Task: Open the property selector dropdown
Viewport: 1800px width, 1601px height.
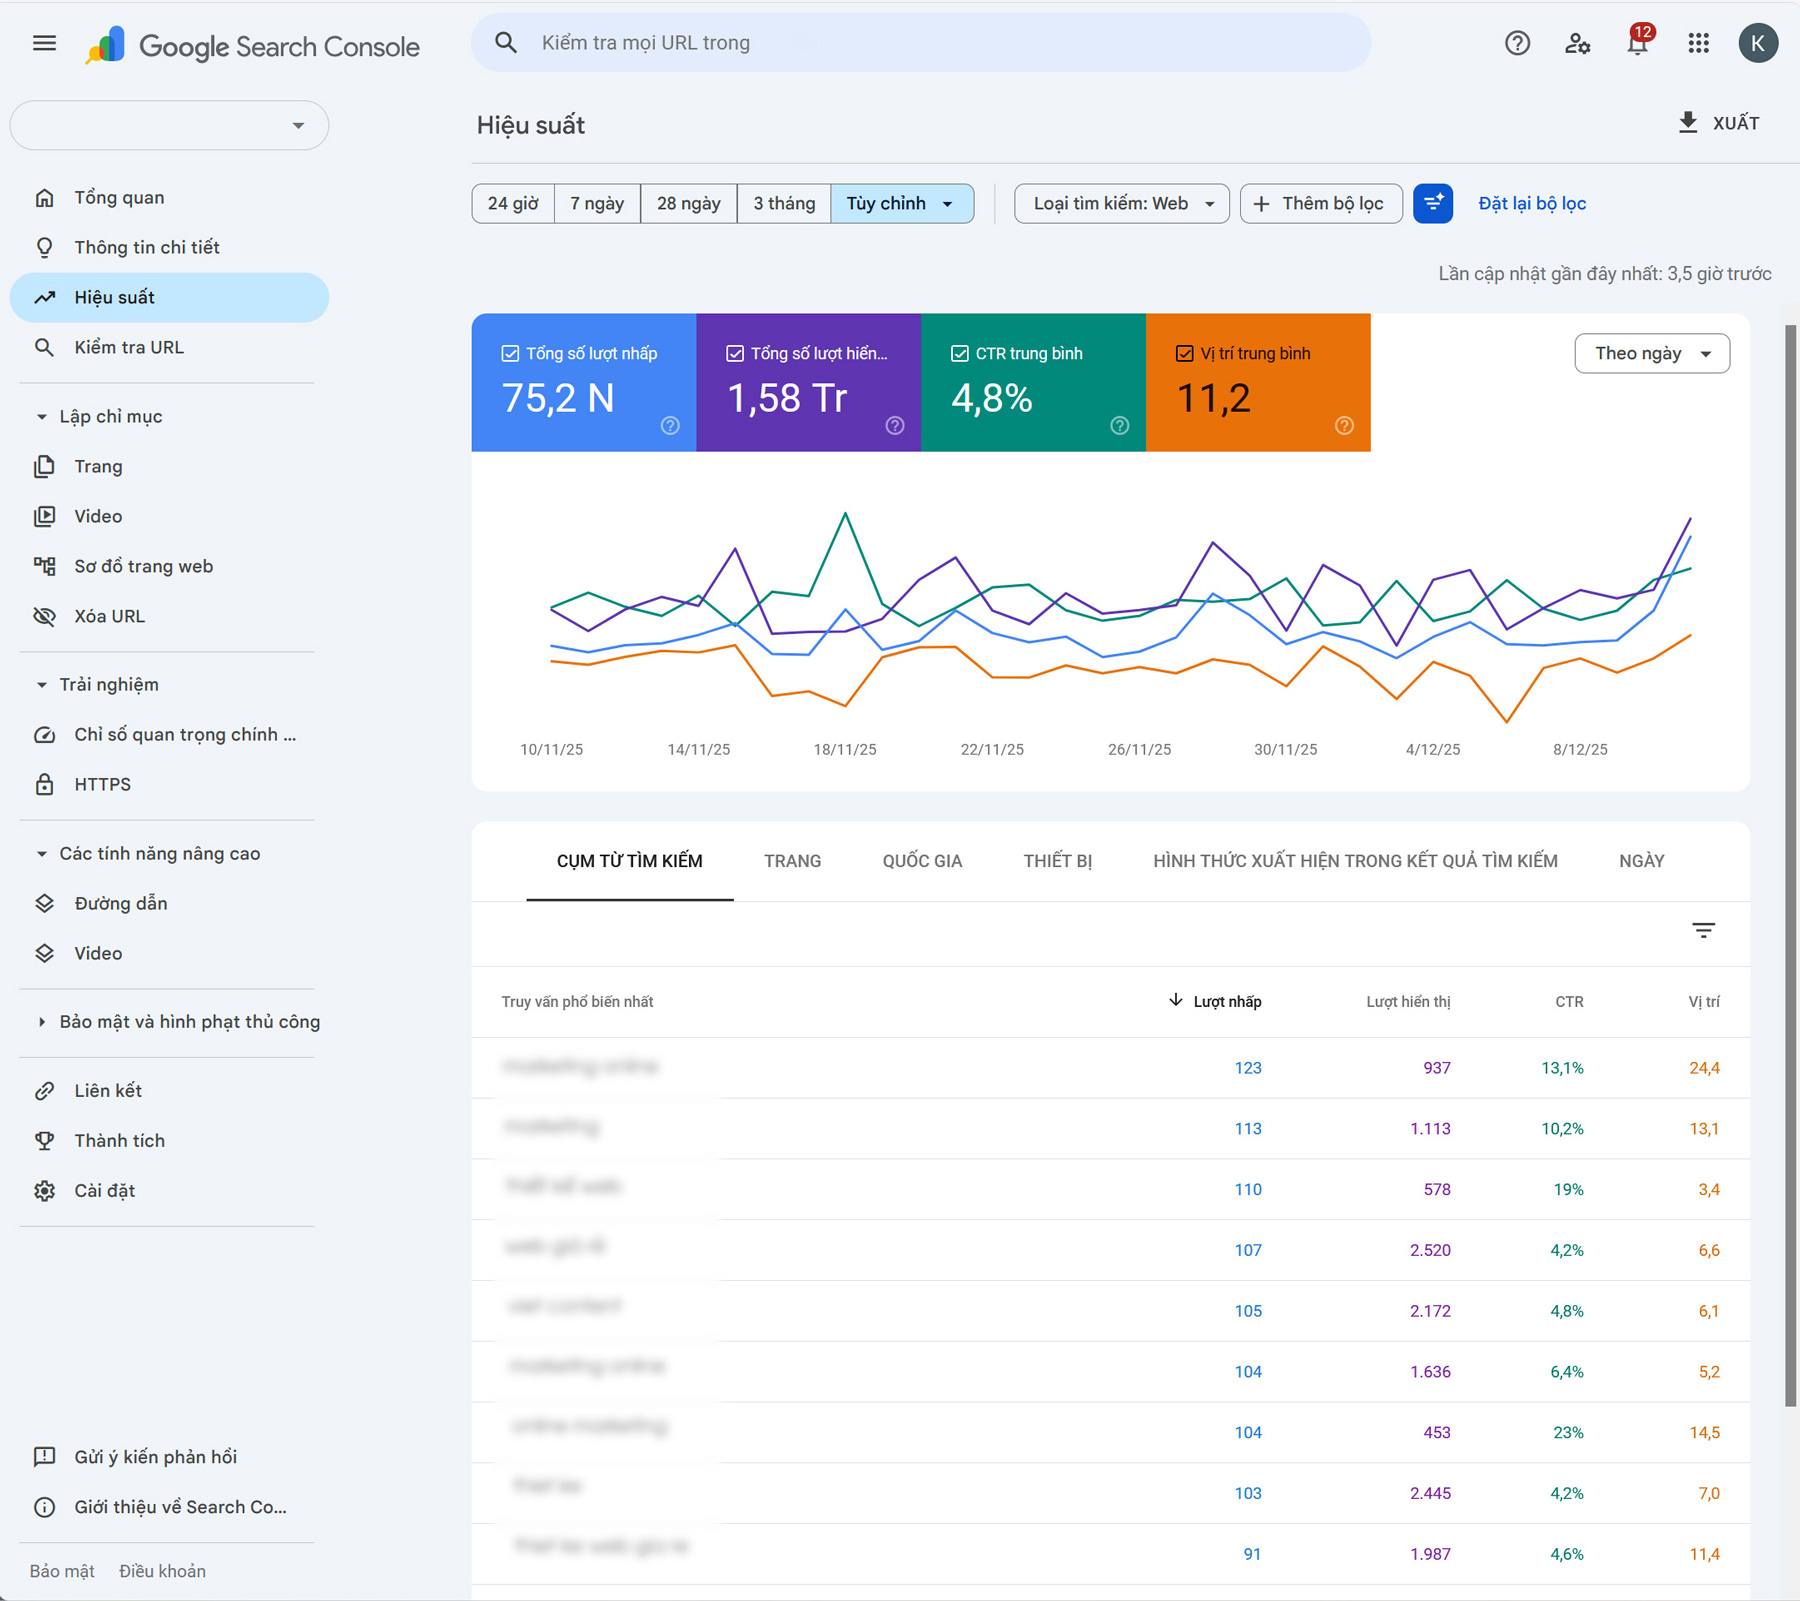Action: click(x=169, y=125)
